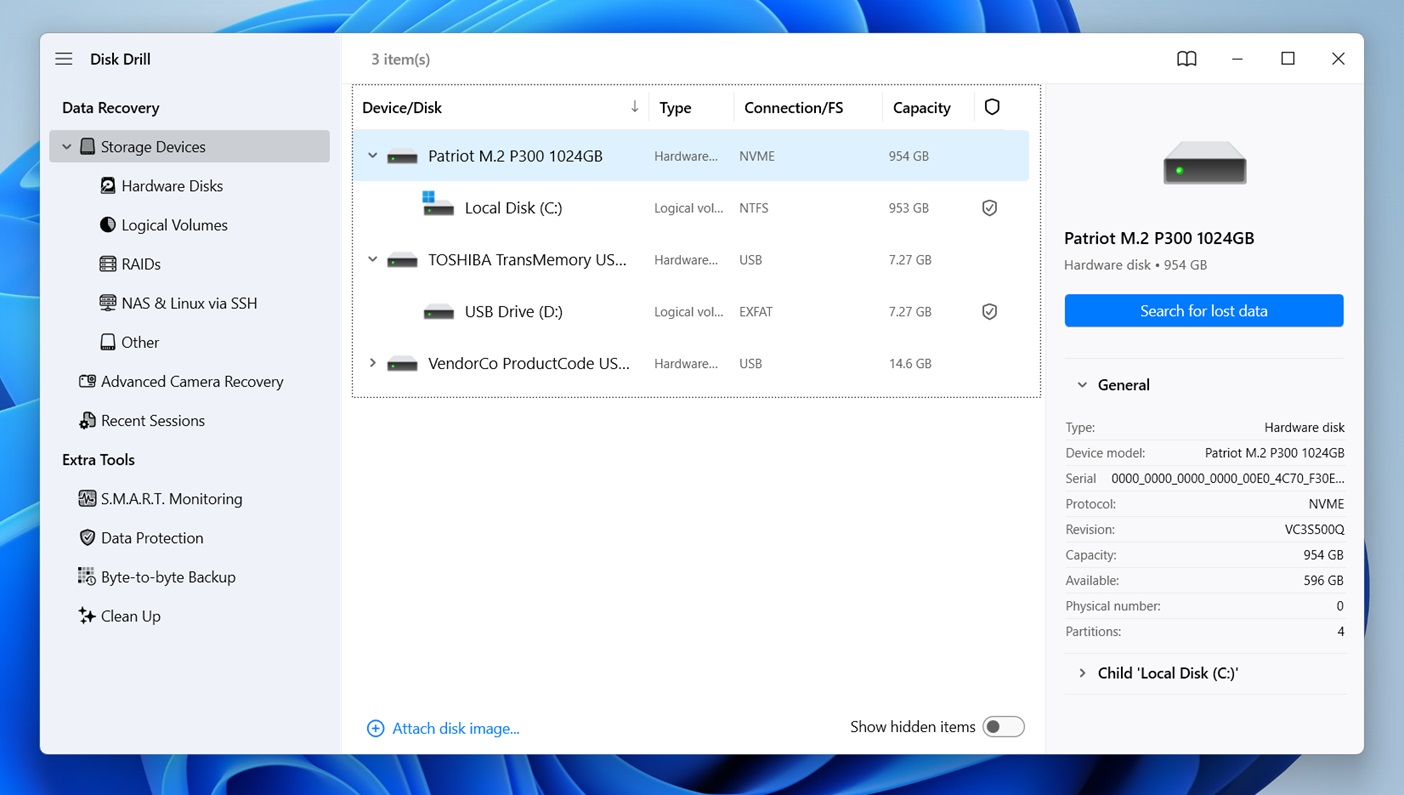Click the serial number value
1404x795 pixels.
[1227, 479]
